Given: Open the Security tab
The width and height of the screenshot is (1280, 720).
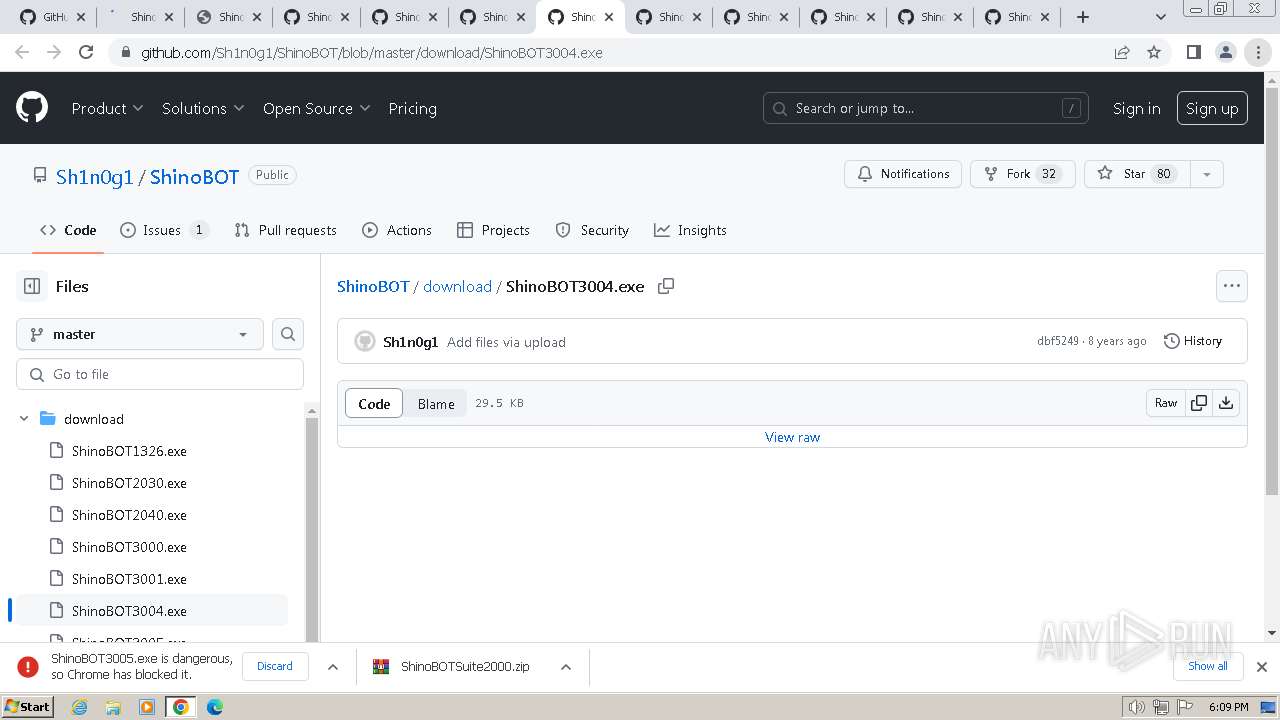Looking at the screenshot, I should point(592,230).
